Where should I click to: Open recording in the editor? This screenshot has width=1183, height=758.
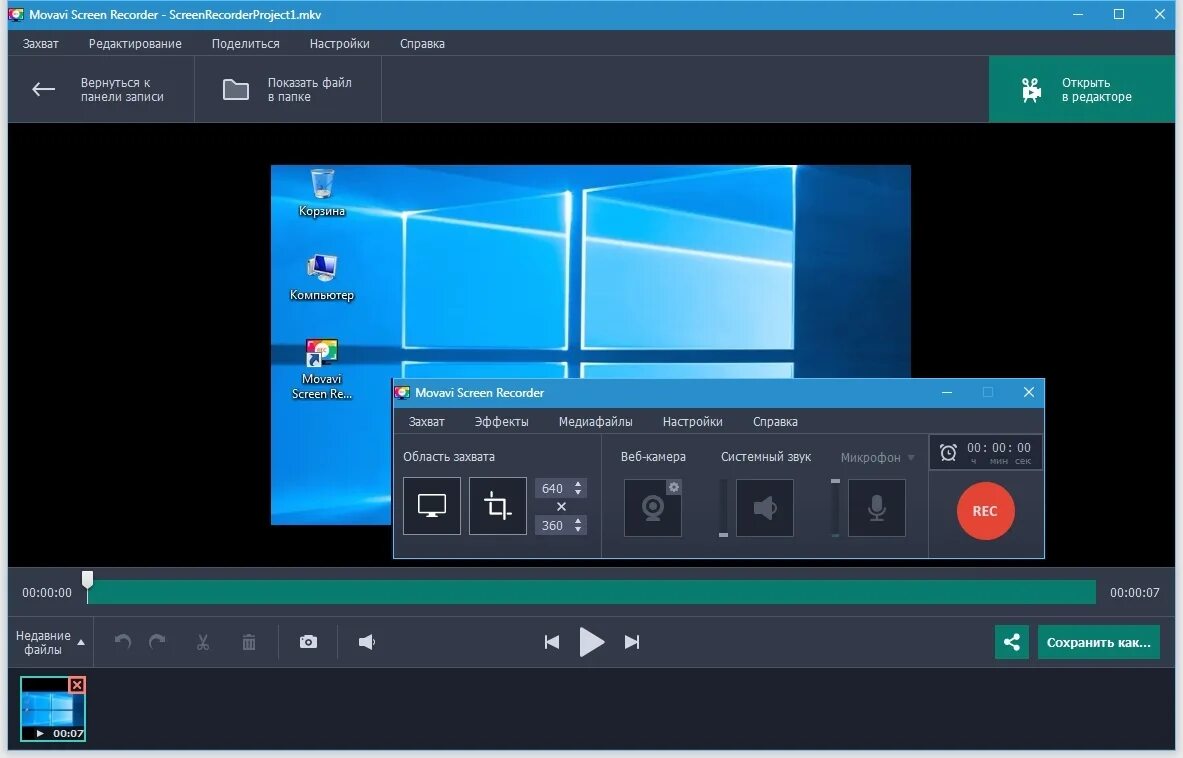(x=1081, y=89)
